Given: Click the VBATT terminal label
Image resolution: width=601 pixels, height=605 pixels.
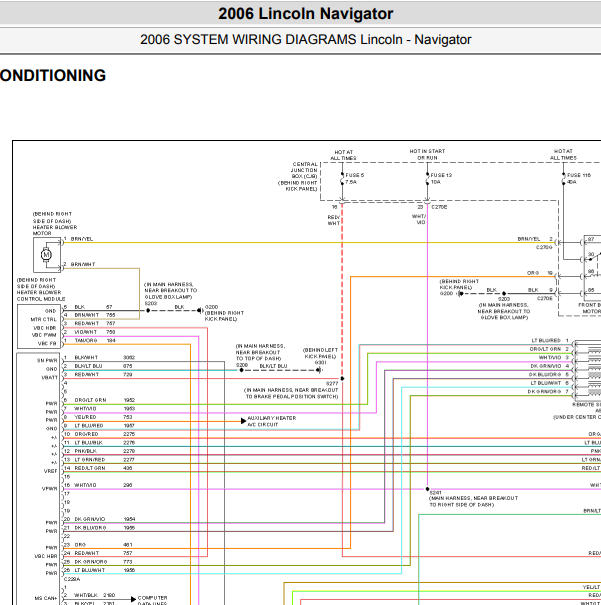Looking at the screenshot, I should click(x=49, y=377).
